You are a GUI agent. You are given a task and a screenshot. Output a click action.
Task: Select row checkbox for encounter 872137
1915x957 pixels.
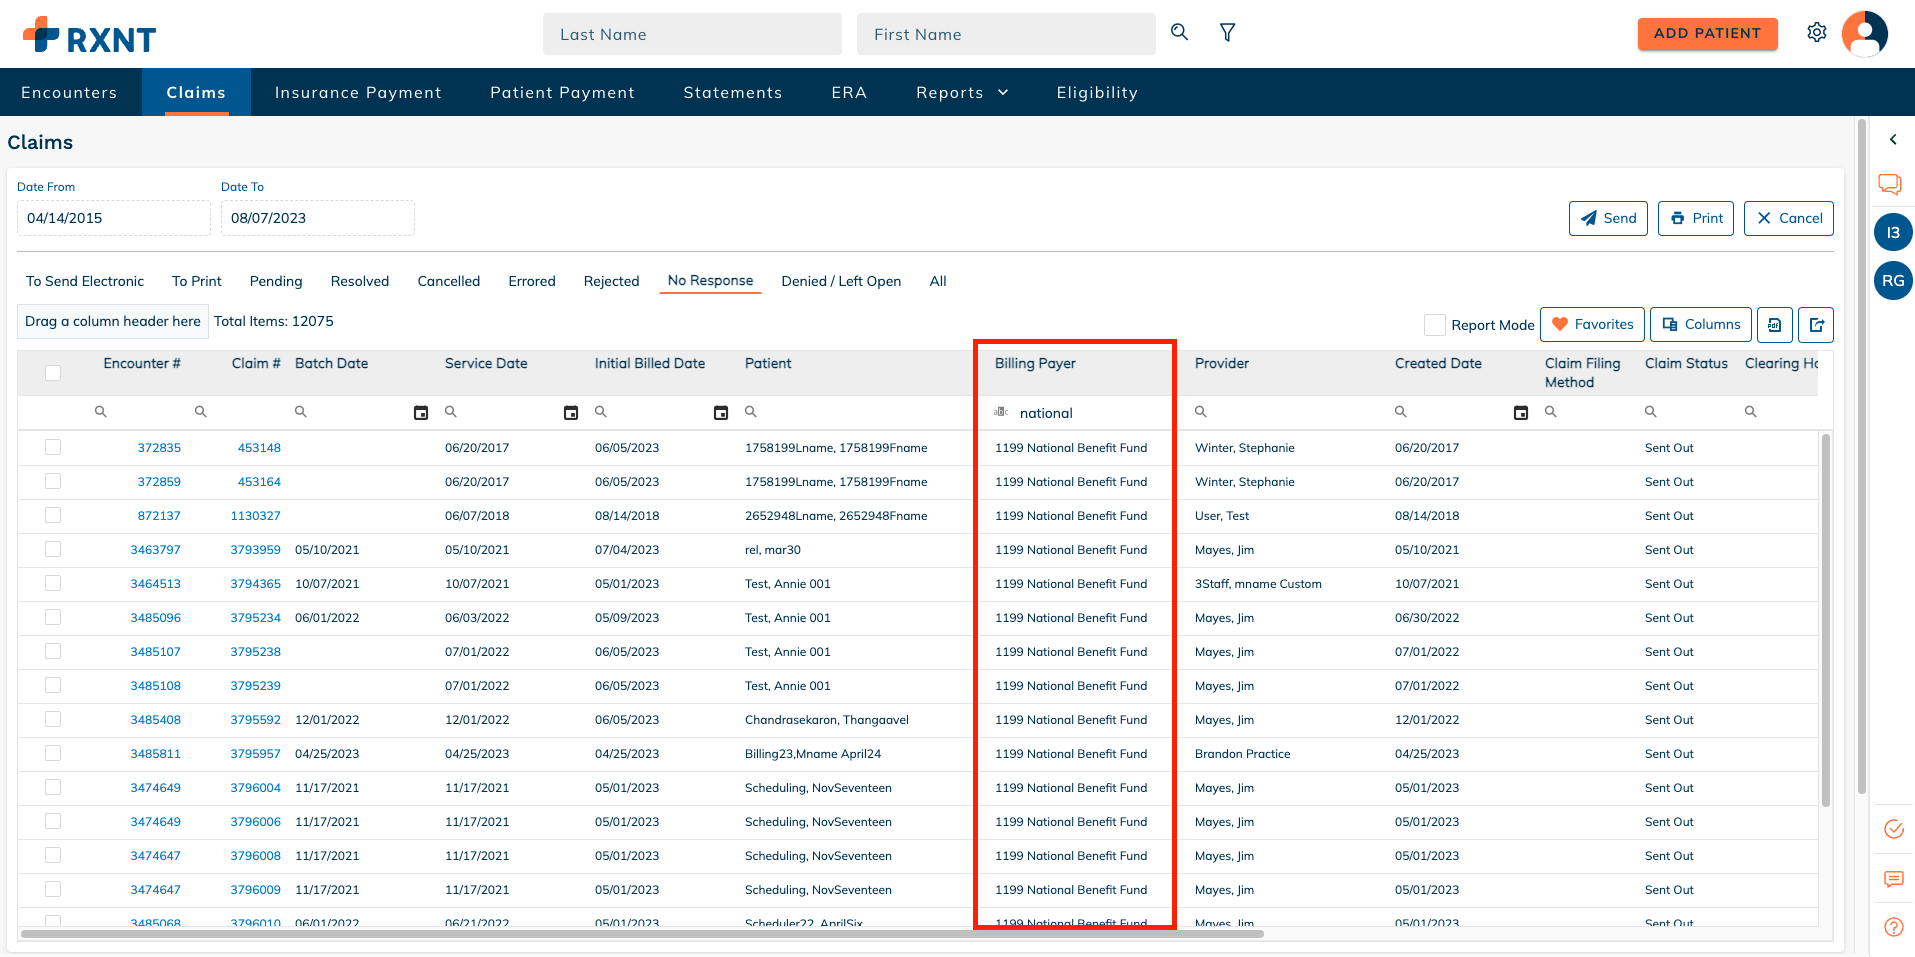[x=53, y=515]
